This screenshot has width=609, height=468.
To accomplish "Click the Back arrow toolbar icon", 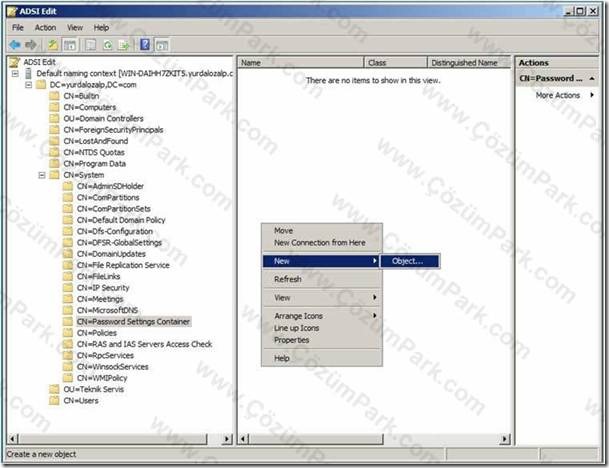I will [x=15, y=45].
